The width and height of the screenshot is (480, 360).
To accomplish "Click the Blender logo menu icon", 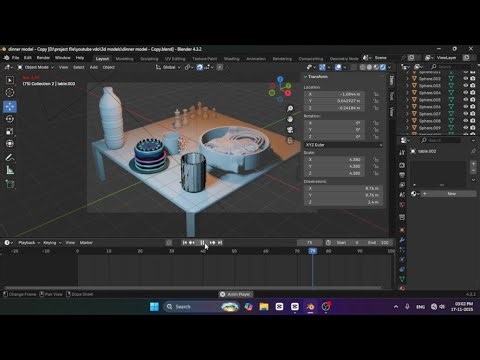I will pos(6,58).
